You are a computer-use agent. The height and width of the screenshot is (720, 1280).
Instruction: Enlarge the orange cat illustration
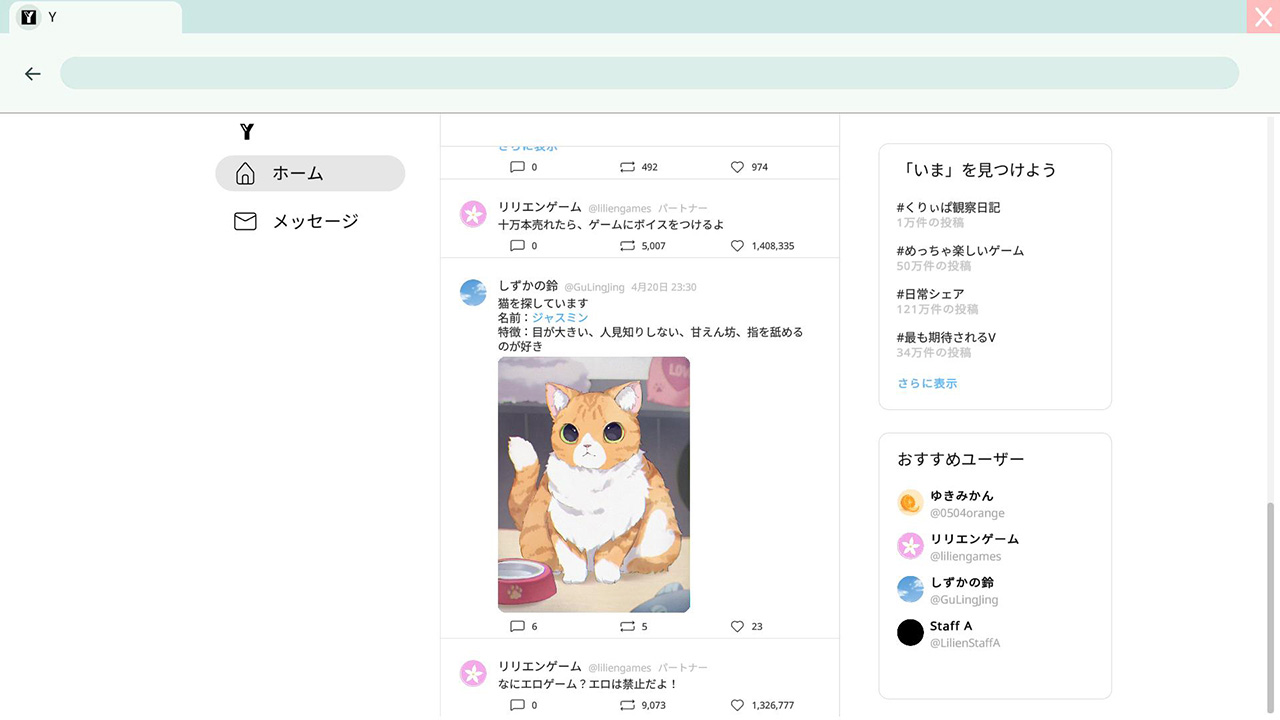pyautogui.click(x=594, y=484)
